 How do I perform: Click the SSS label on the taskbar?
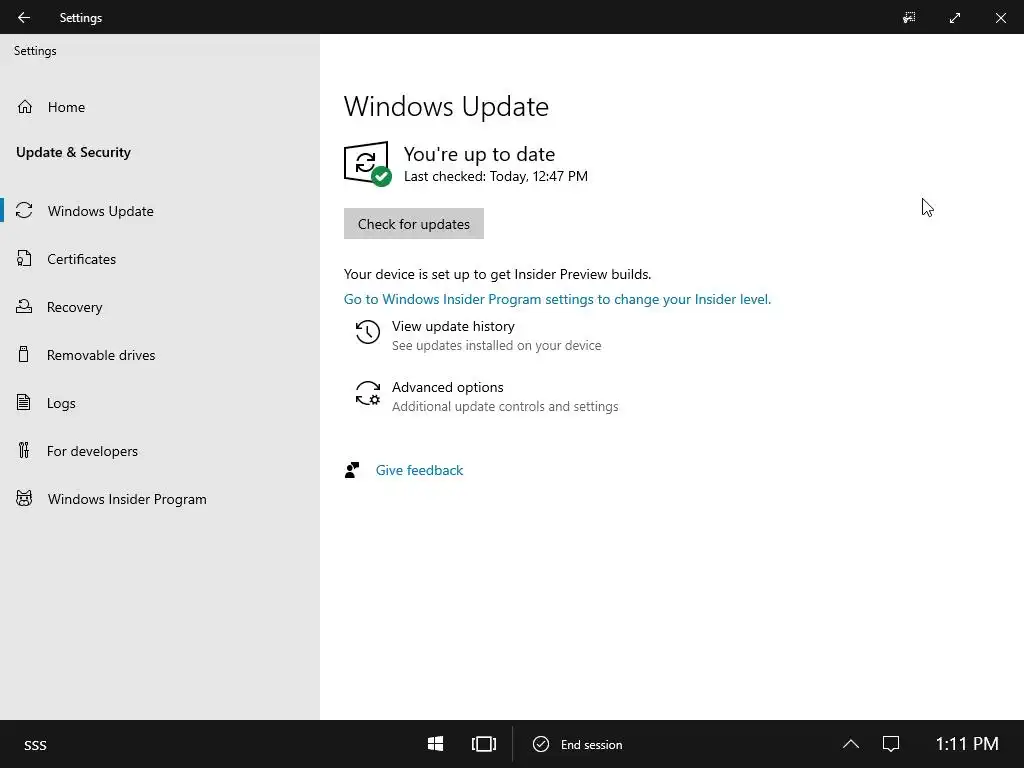[x=35, y=745]
